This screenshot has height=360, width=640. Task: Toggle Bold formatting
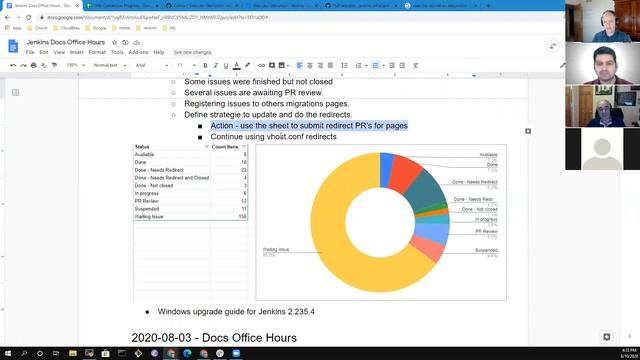pos(205,65)
